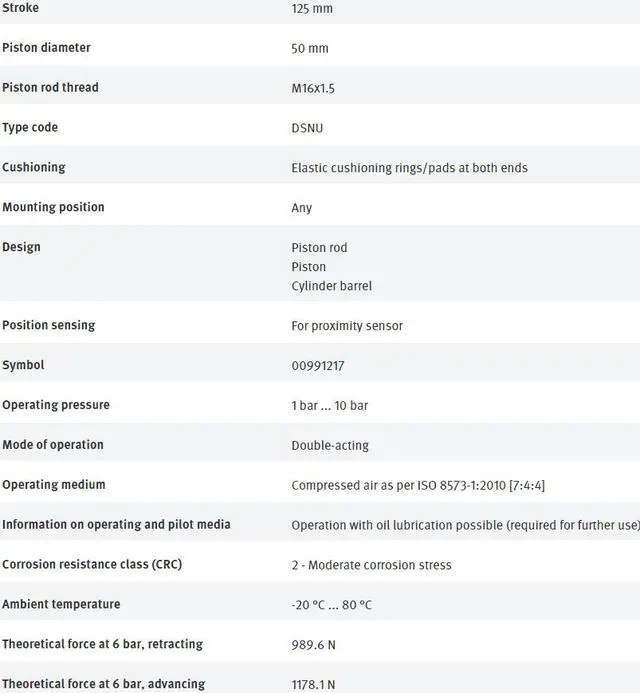This screenshot has width=640, height=693.
Task: Click the "For proximity sensor" value
Action: point(347,326)
